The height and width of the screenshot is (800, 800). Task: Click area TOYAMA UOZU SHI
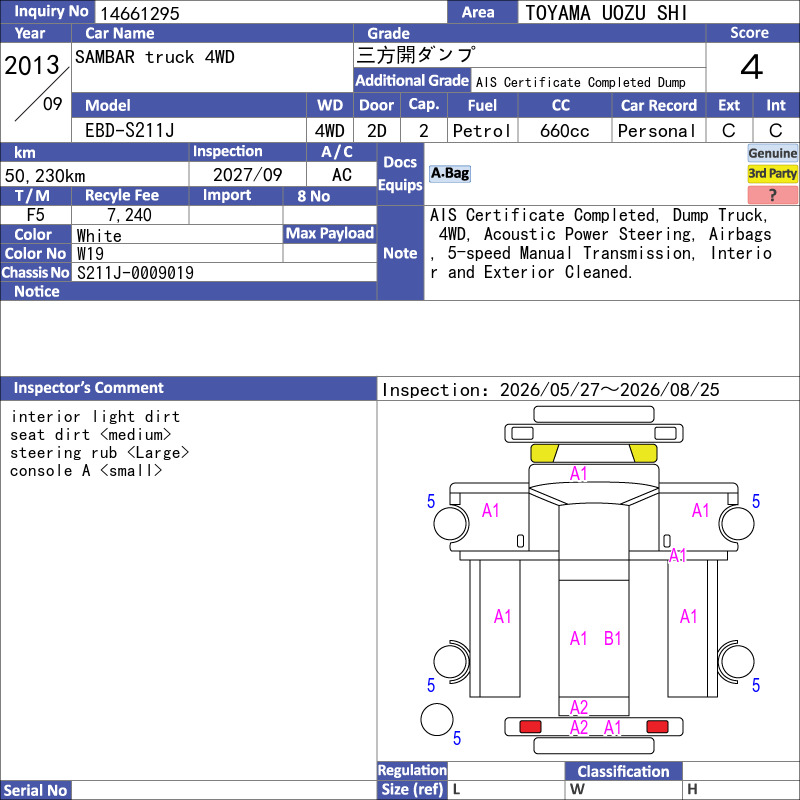pos(606,13)
